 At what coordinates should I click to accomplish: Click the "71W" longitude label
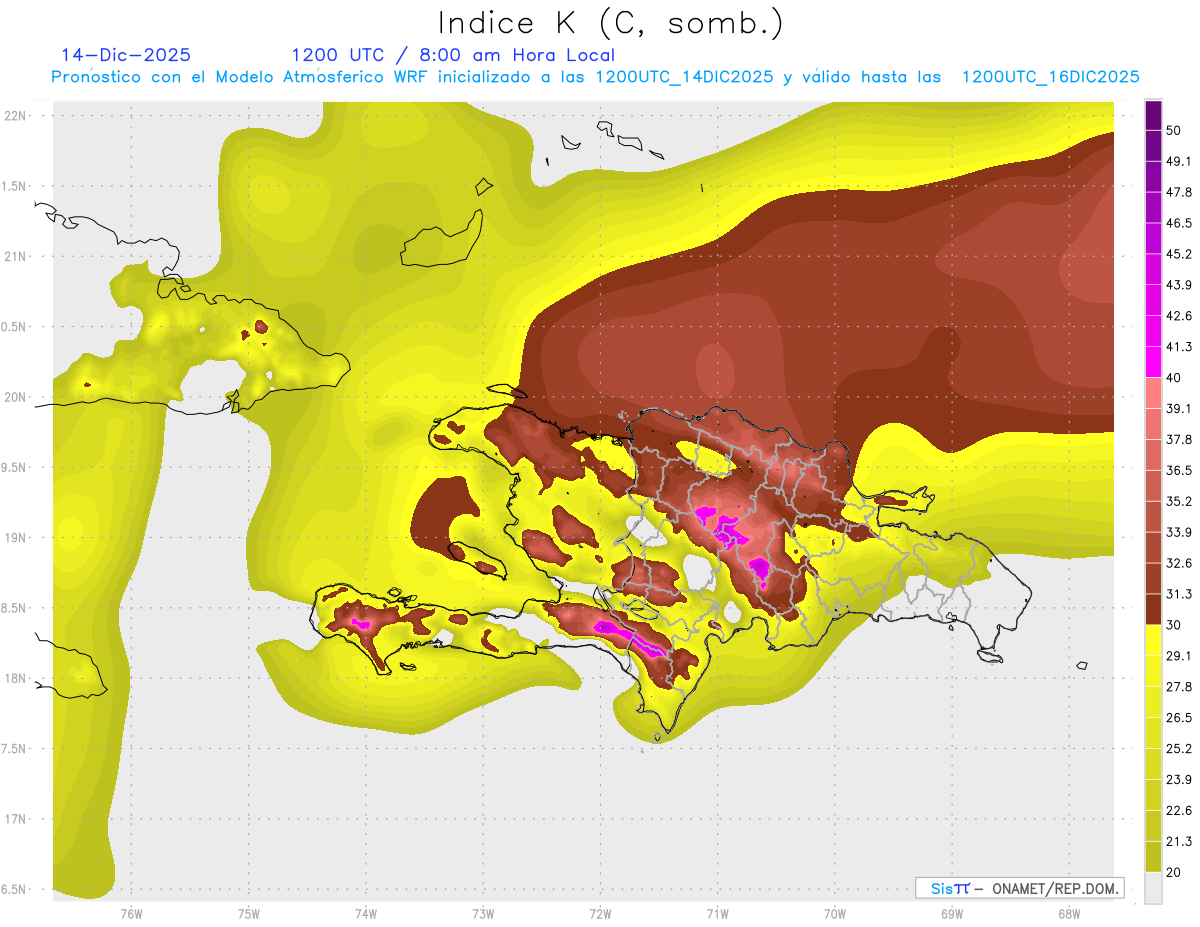pos(717,913)
